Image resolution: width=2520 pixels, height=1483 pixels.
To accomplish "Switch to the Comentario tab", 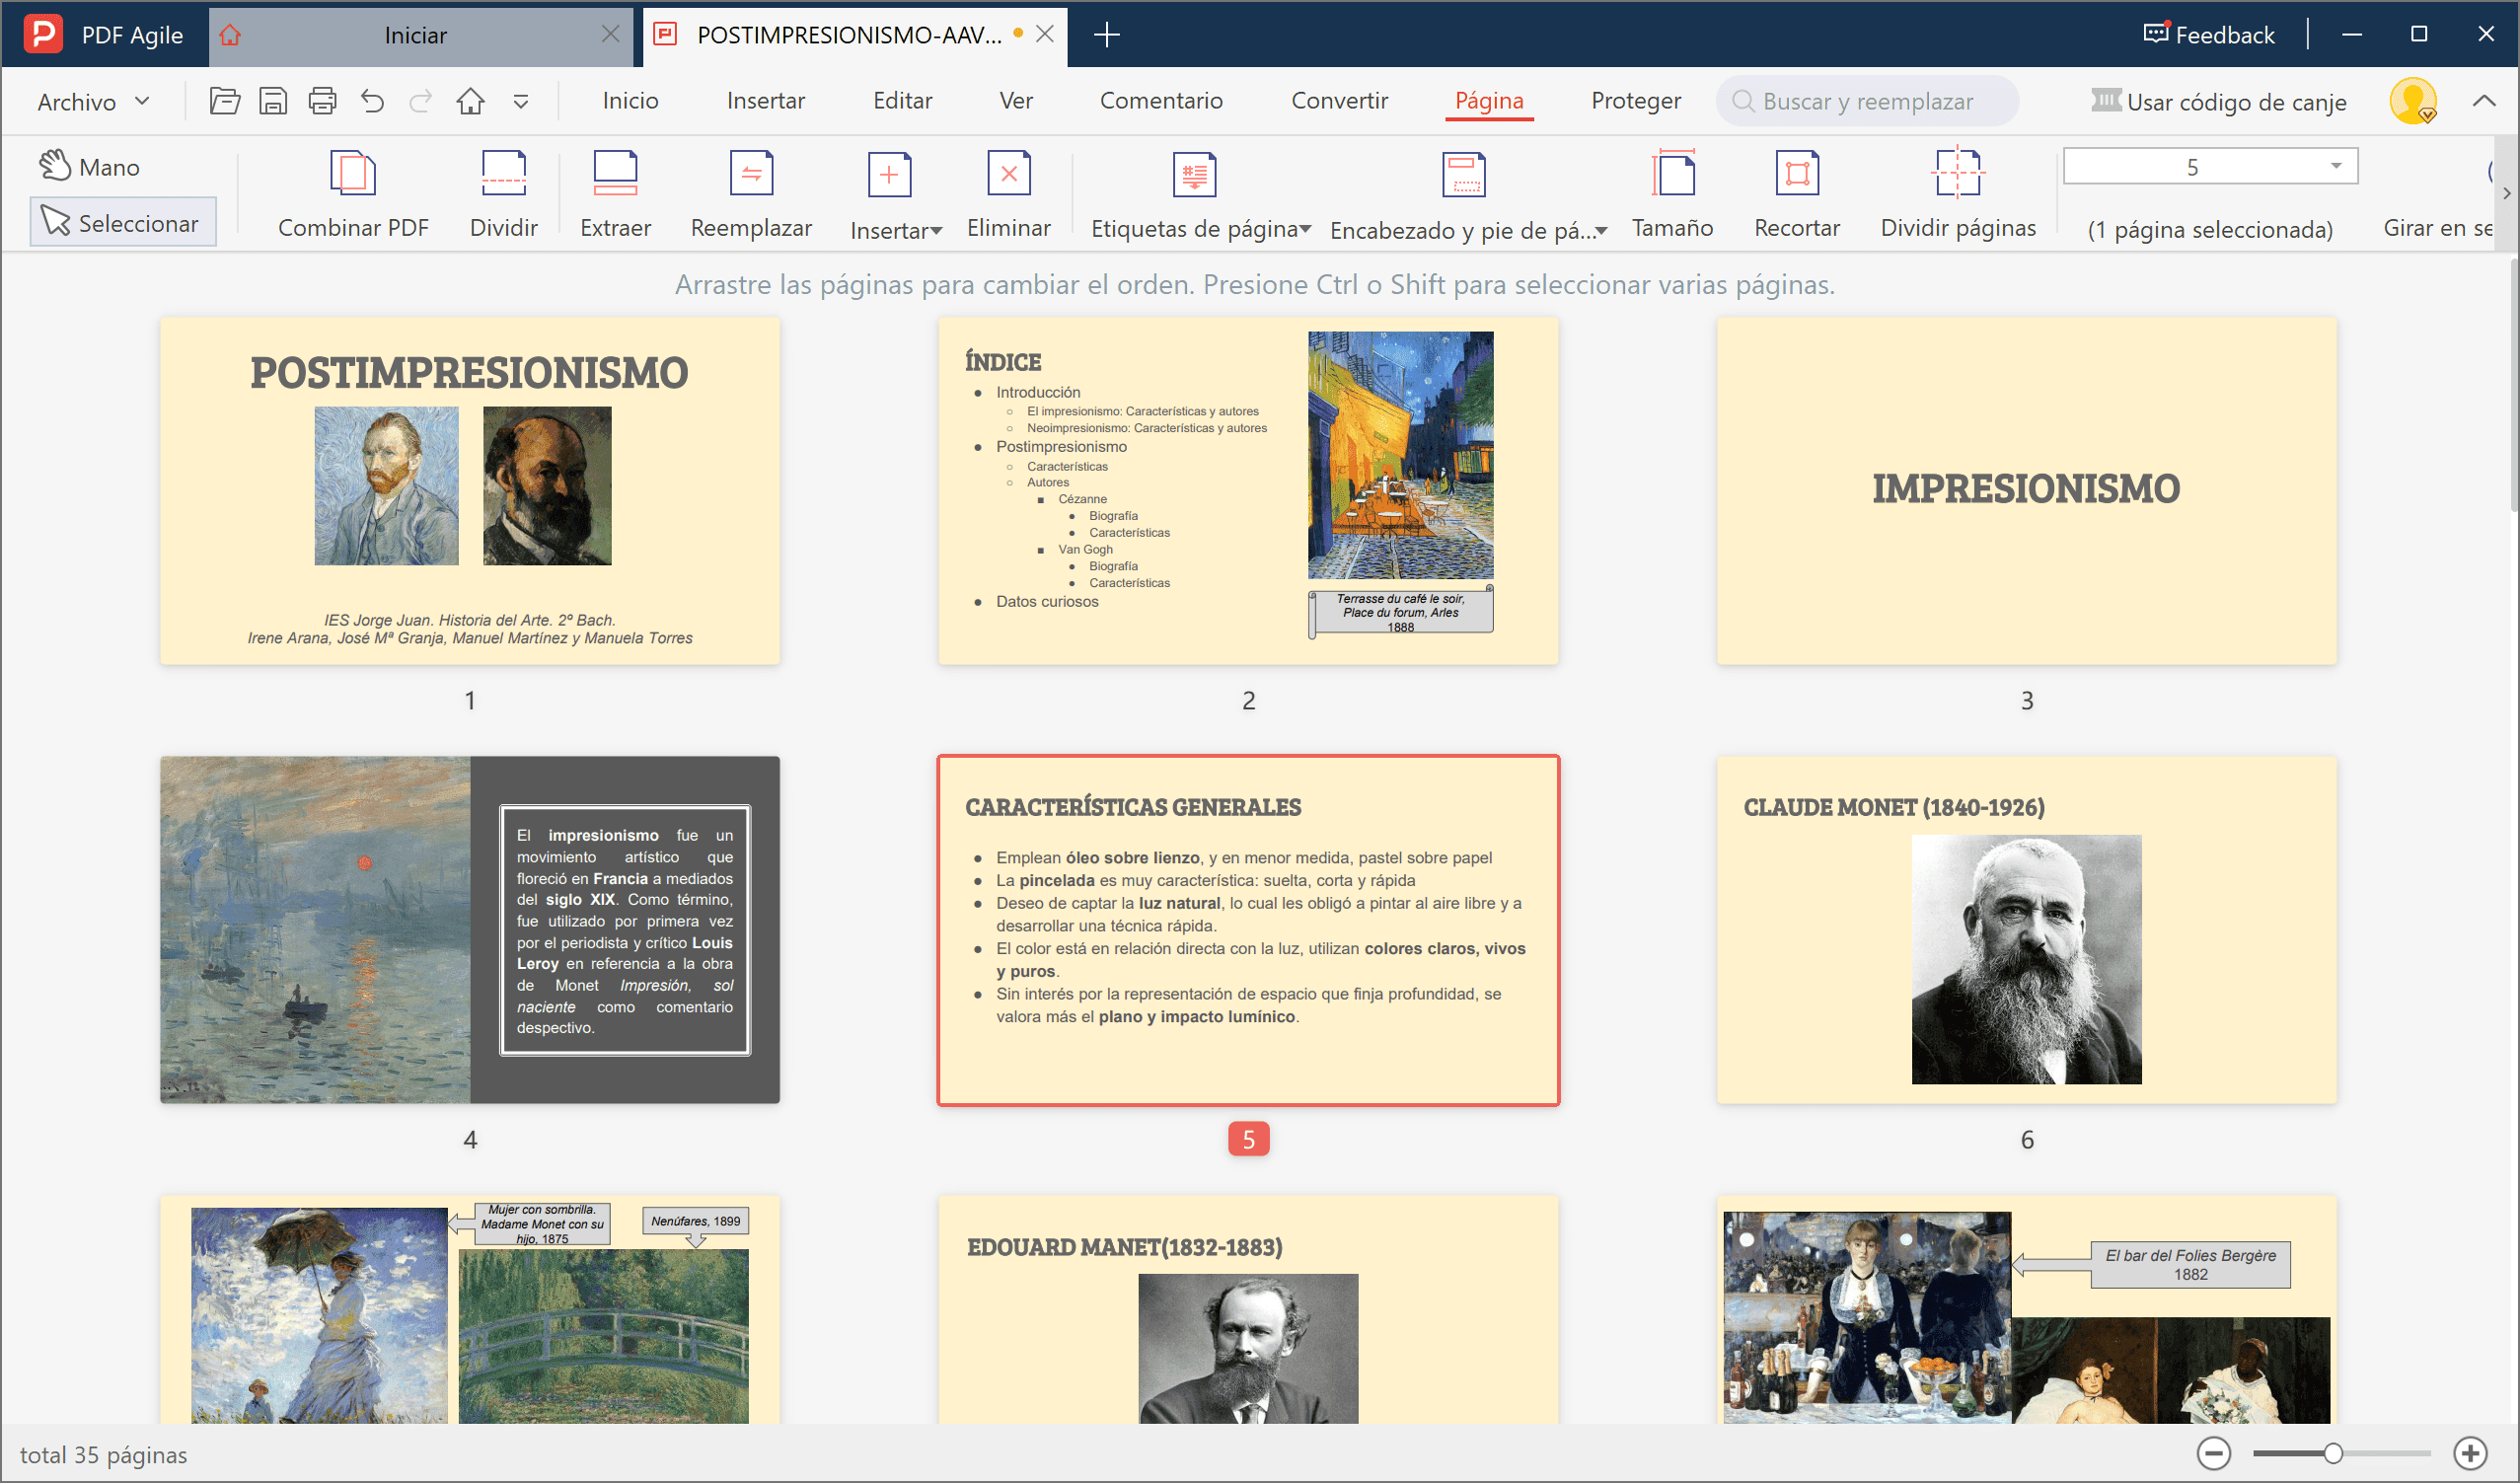I will [x=1161, y=100].
